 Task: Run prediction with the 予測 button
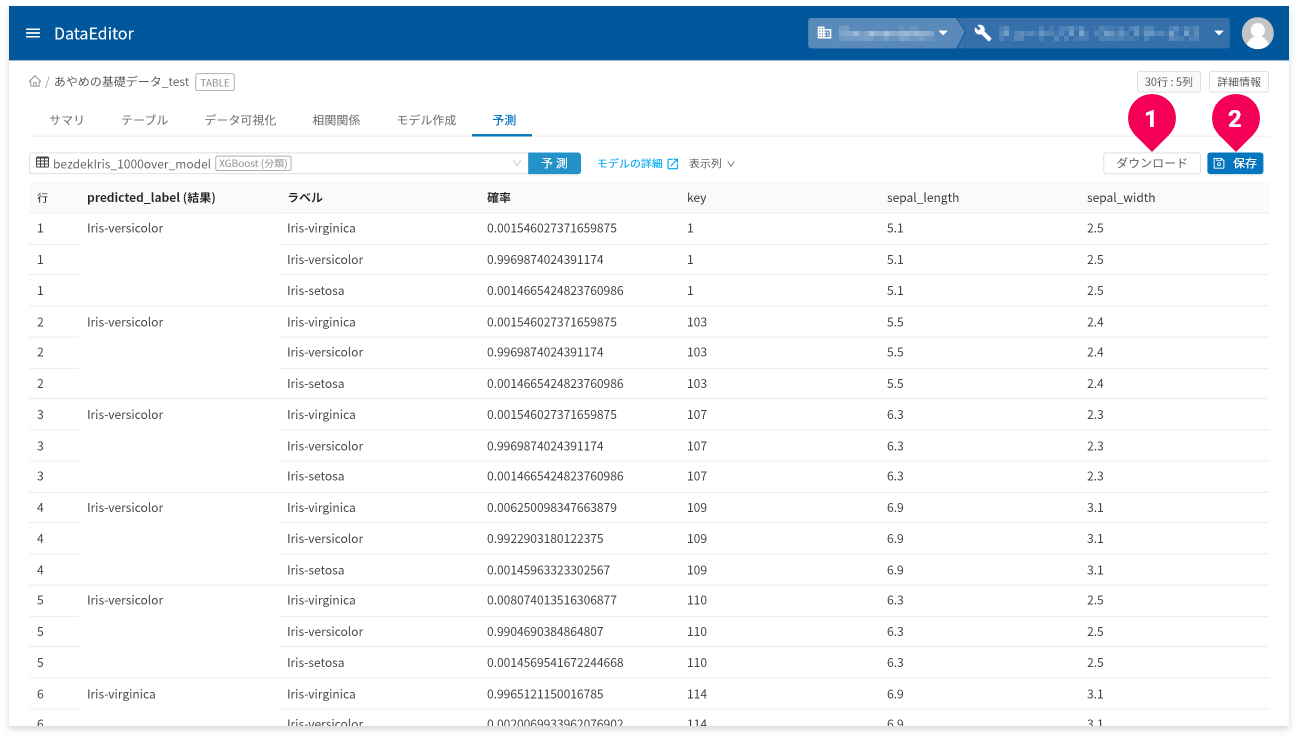pyautogui.click(x=554, y=163)
